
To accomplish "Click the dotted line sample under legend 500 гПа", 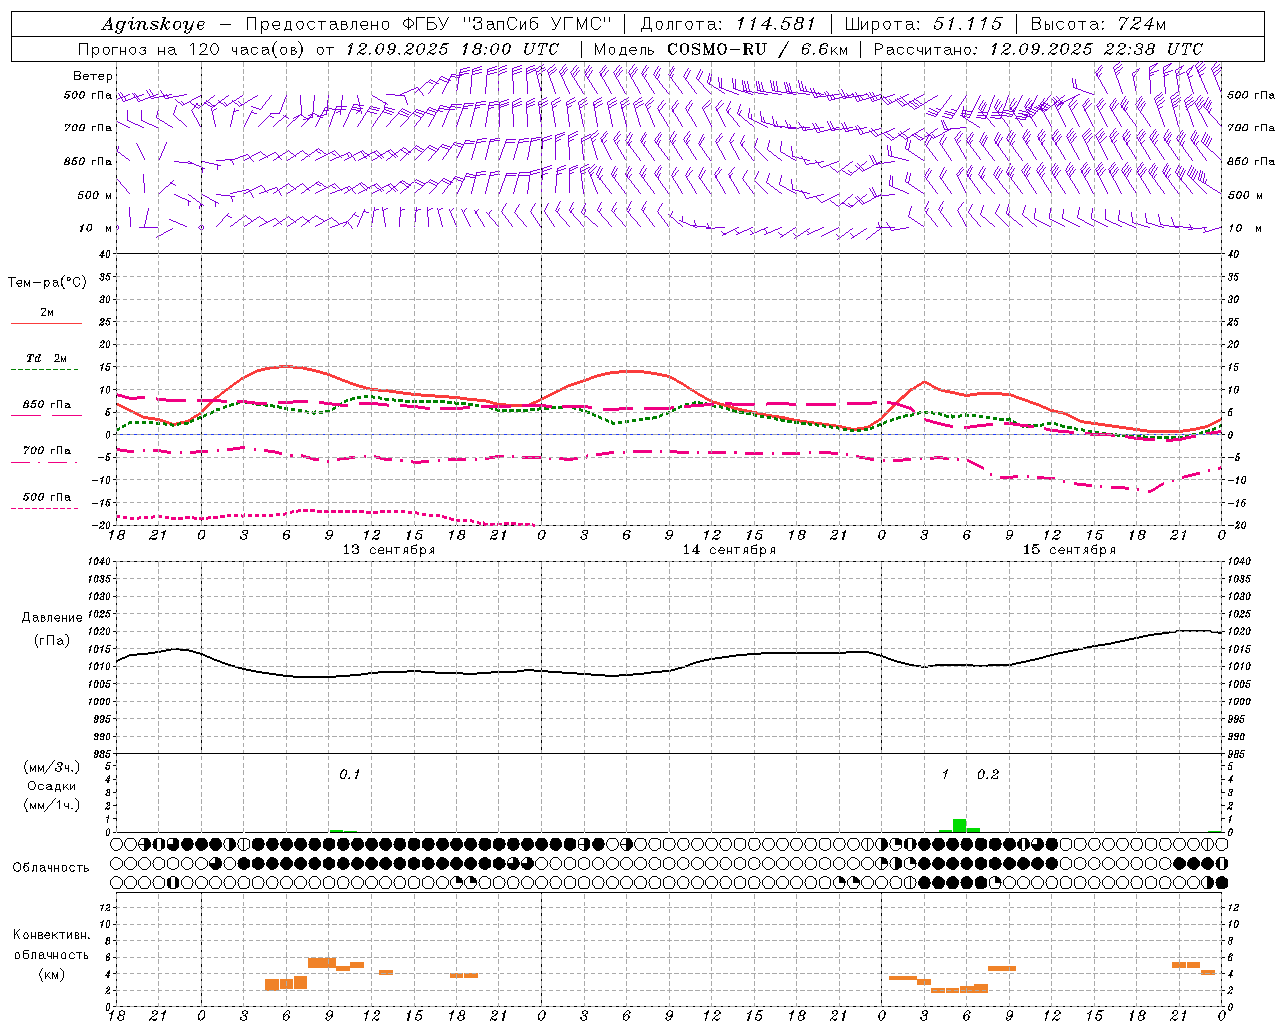I will coord(44,509).
